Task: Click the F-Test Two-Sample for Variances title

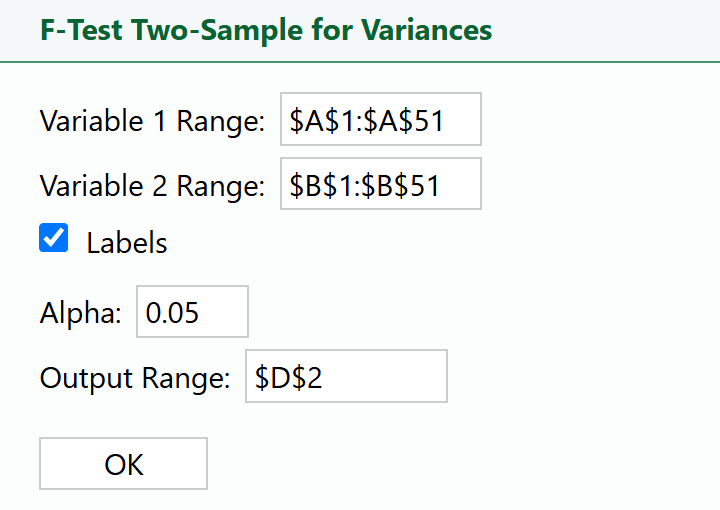Action: pyautogui.click(x=266, y=30)
